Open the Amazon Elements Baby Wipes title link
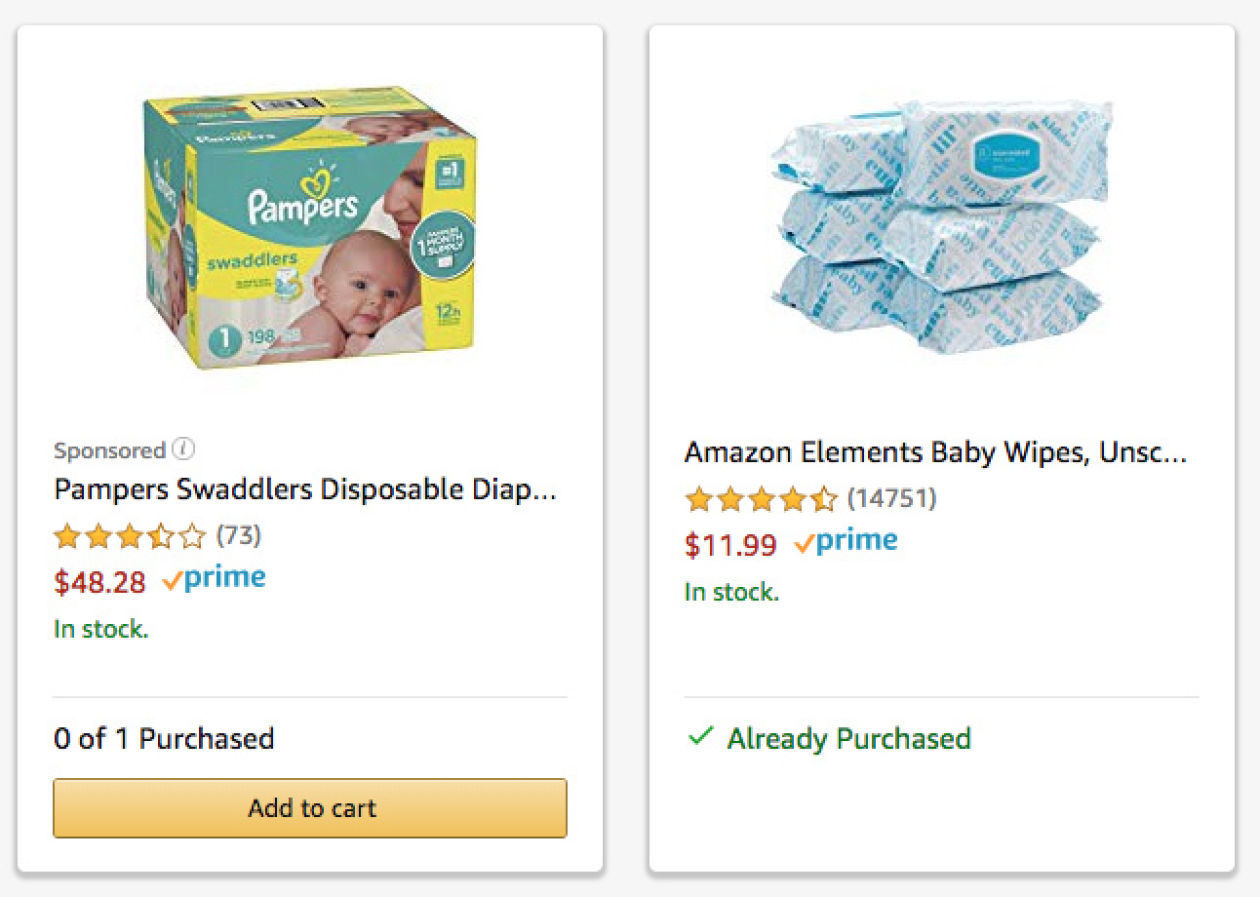This screenshot has width=1260, height=897. click(935, 453)
